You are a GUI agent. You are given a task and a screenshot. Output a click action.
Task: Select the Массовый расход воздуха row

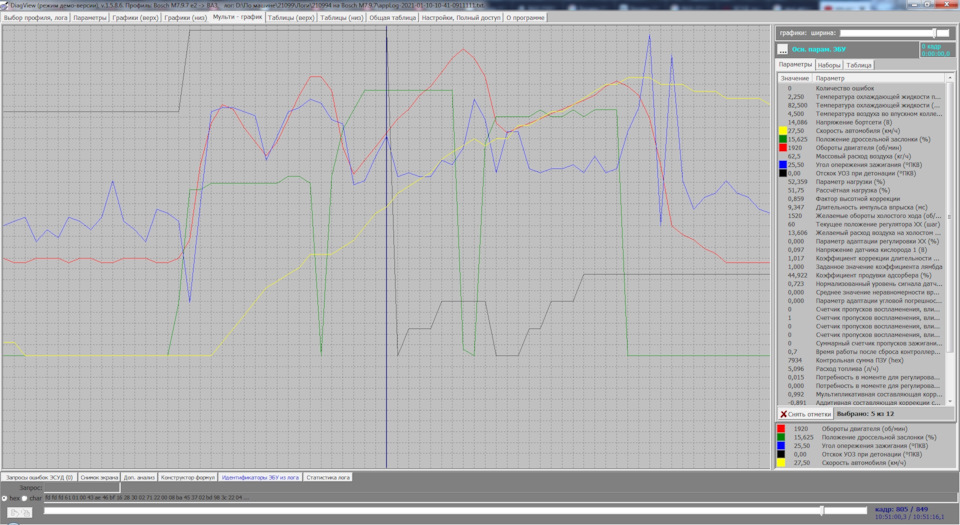tap(862, 156)
